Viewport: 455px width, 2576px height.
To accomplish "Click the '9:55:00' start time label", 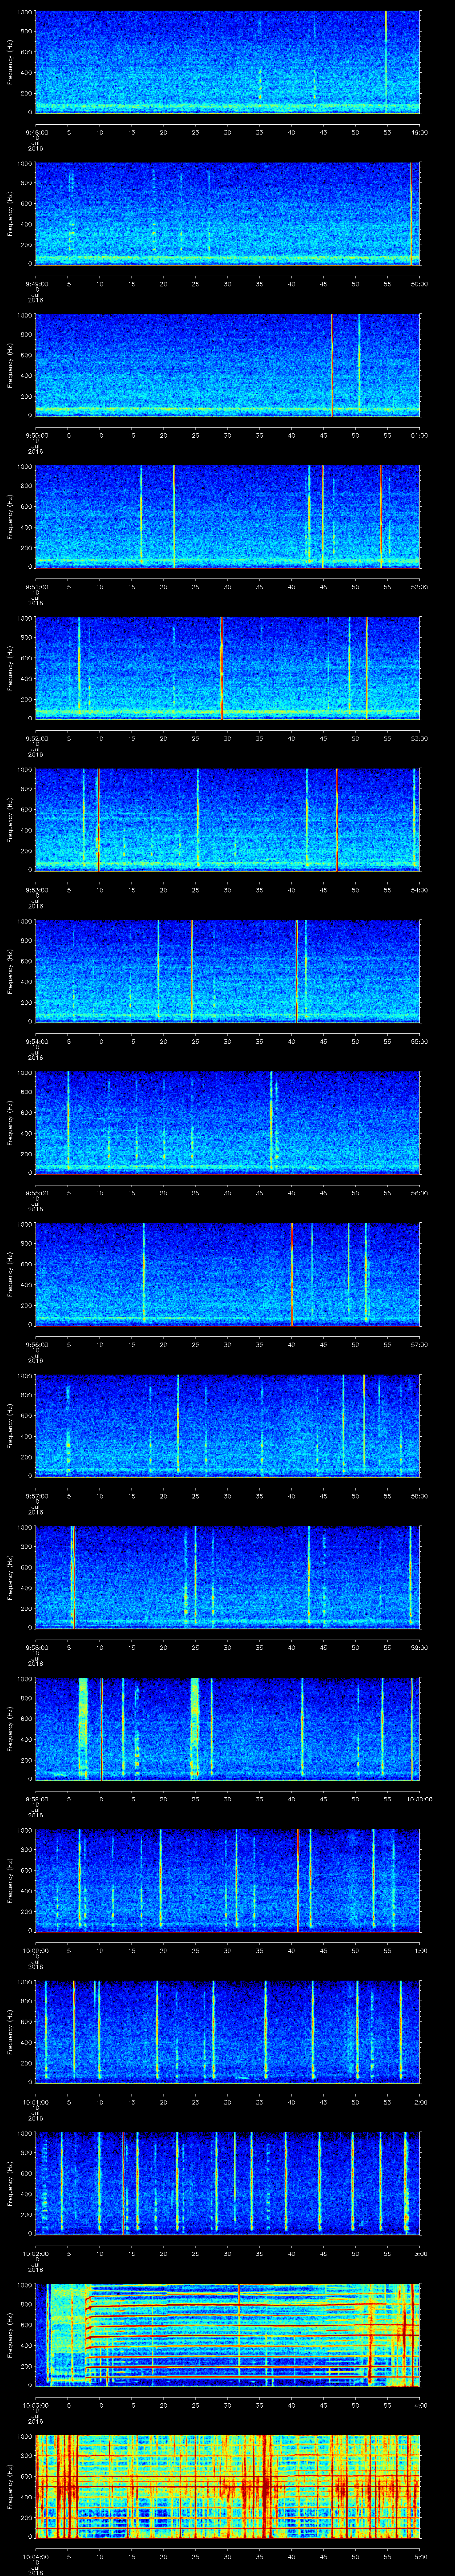I will pos(36,1192).
